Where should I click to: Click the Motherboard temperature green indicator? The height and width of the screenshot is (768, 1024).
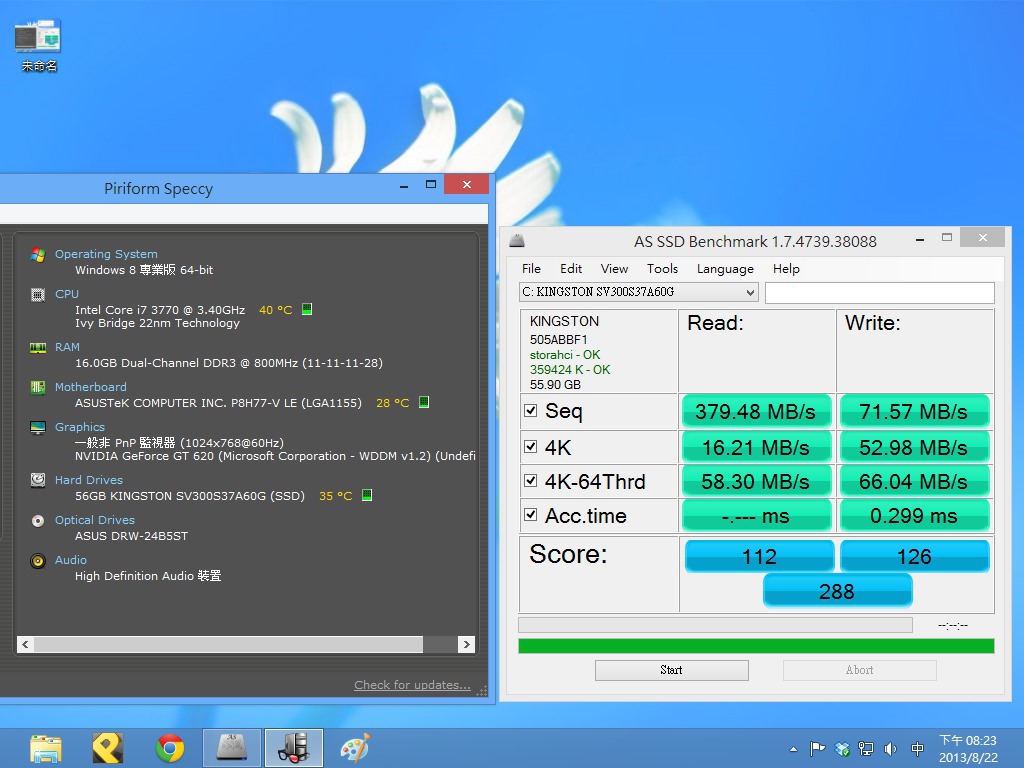click(x=424, y=402)
